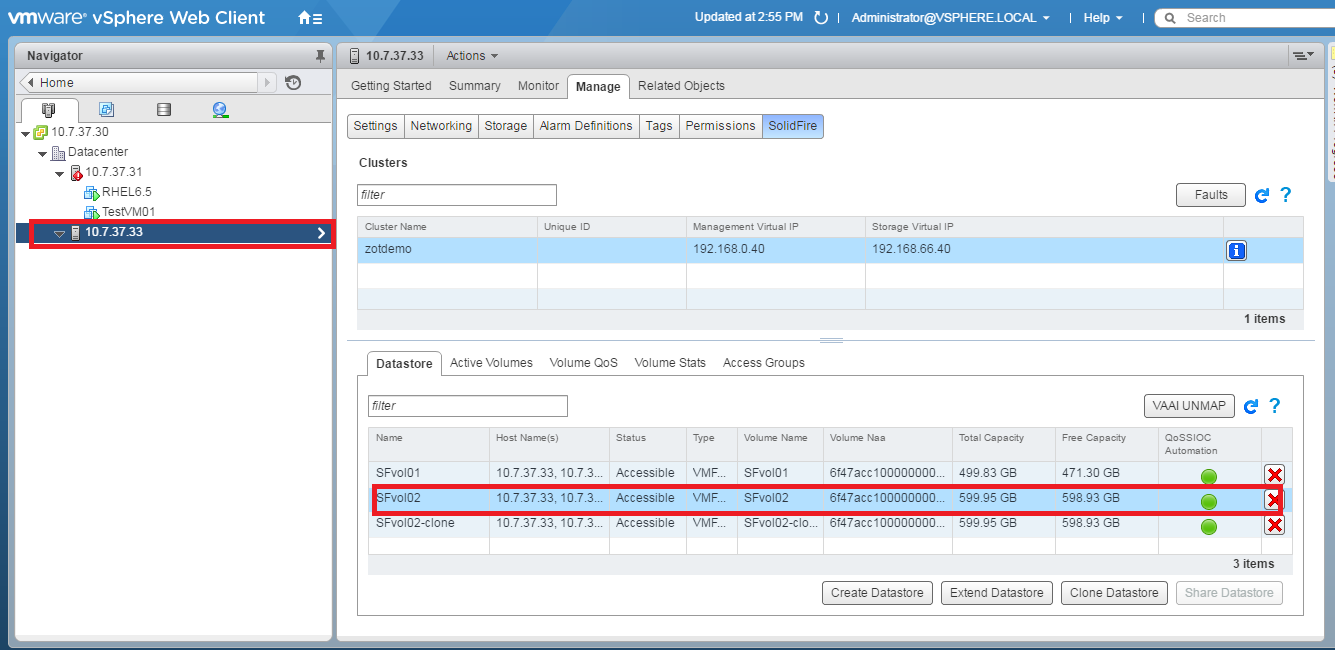Open the Related Objects tab
This screenshot has height=650, width=1335.
click(681, 86)
